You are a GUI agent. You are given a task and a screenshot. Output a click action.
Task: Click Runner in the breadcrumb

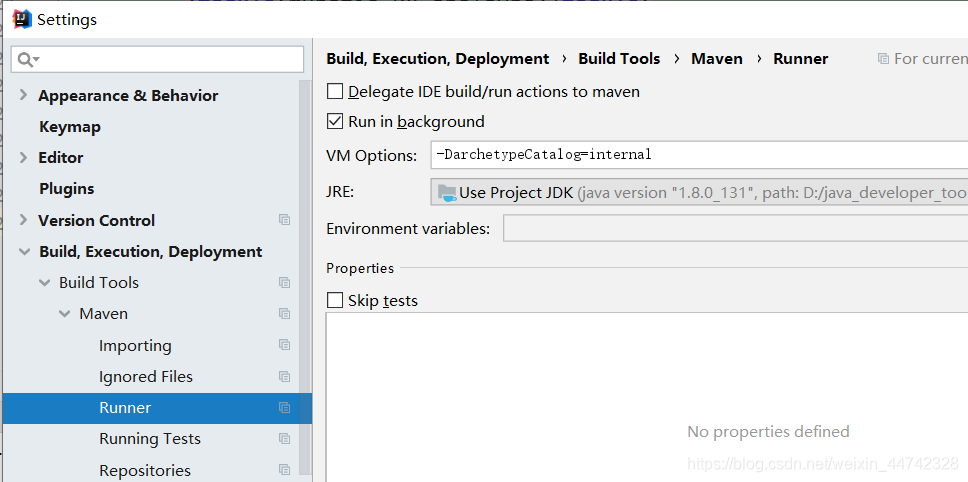[x=801, y=59]
